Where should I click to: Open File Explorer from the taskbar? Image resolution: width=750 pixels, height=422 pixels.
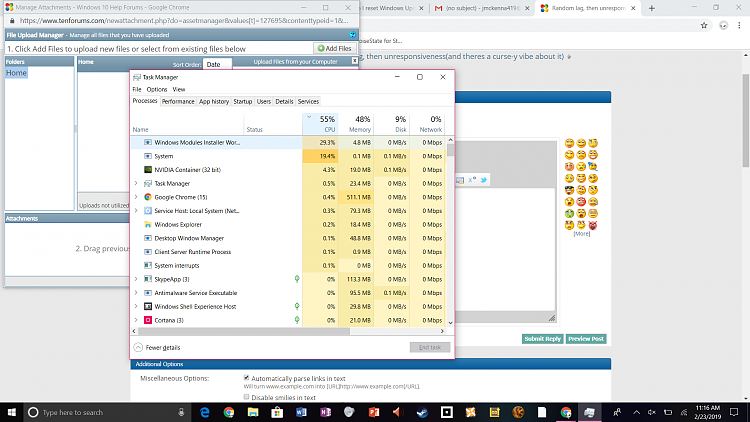253,412
